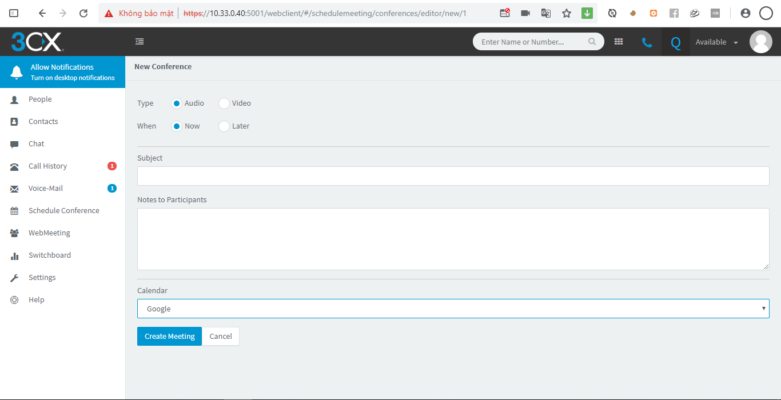Viewport: 781px width, 400px height.
Task: Click the user avatar profile picture
Action: pyautogui.click(x=760, y=42)
